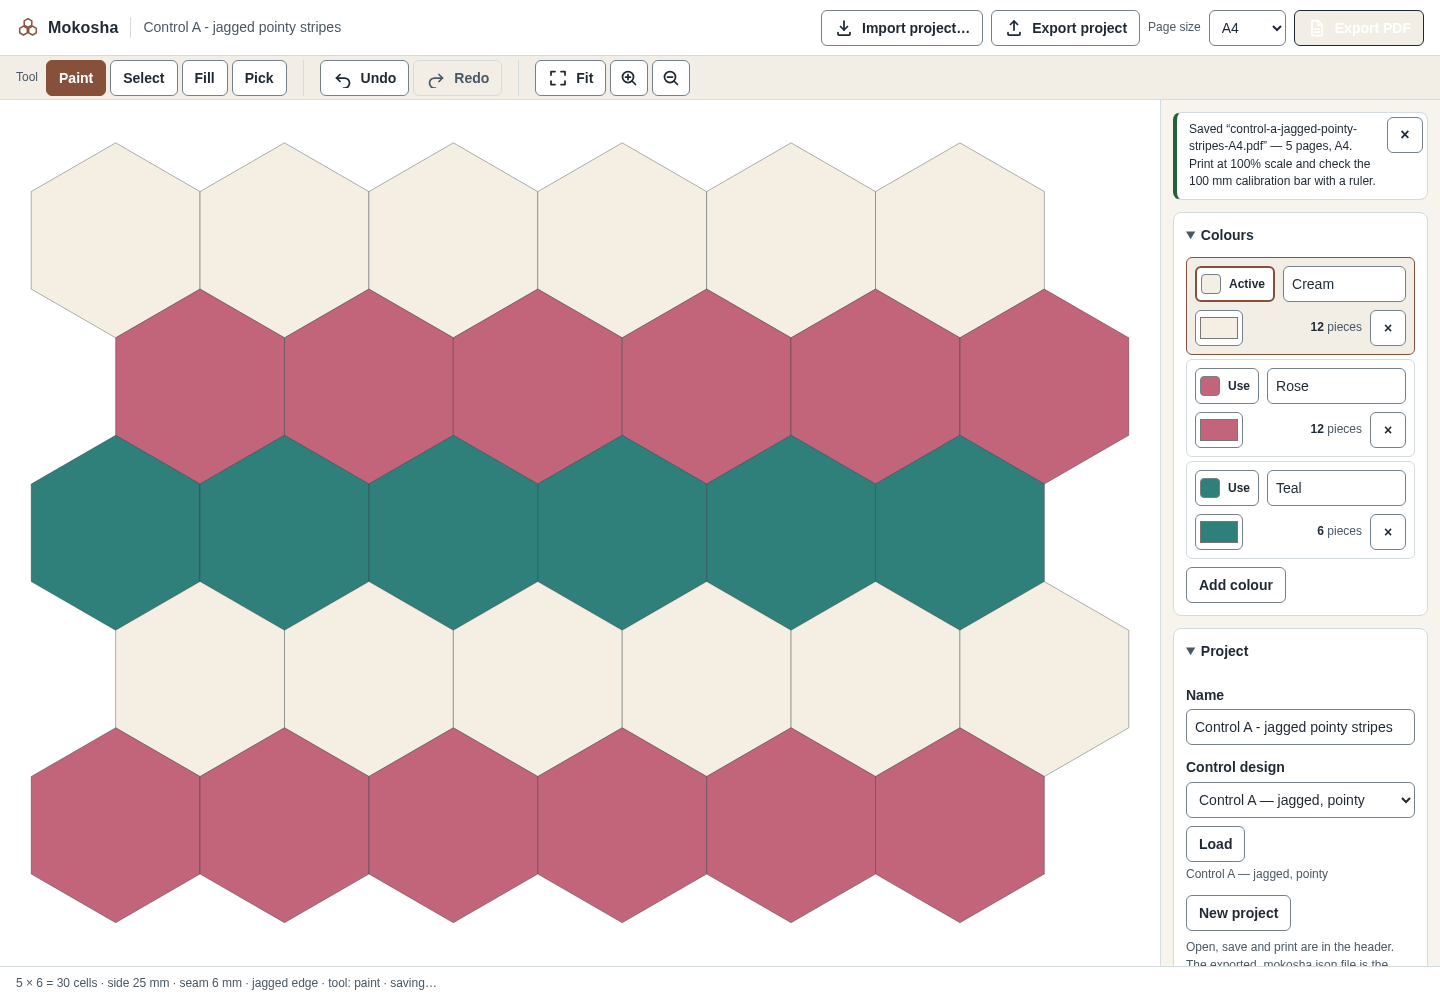Load the selected control design
This screenshot has width=1440, height=1000.
(x=1215, y=844)
